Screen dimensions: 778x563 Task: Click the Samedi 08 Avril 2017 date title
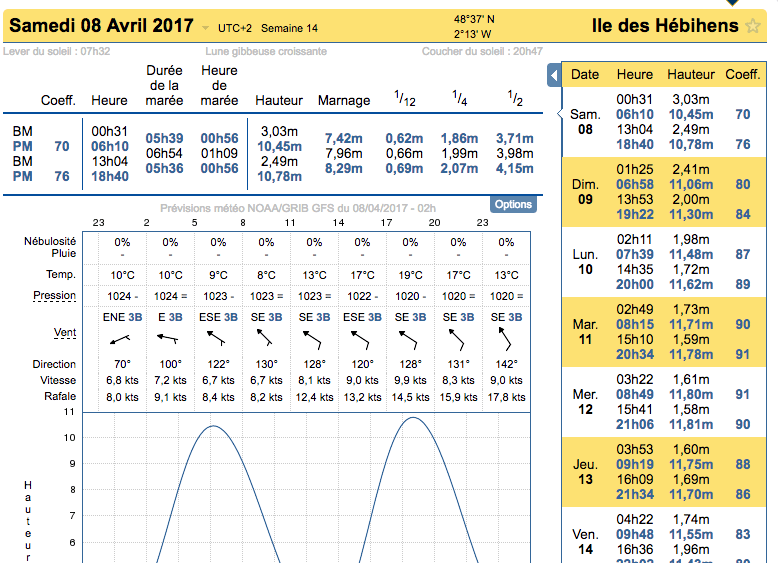point(101,26)
